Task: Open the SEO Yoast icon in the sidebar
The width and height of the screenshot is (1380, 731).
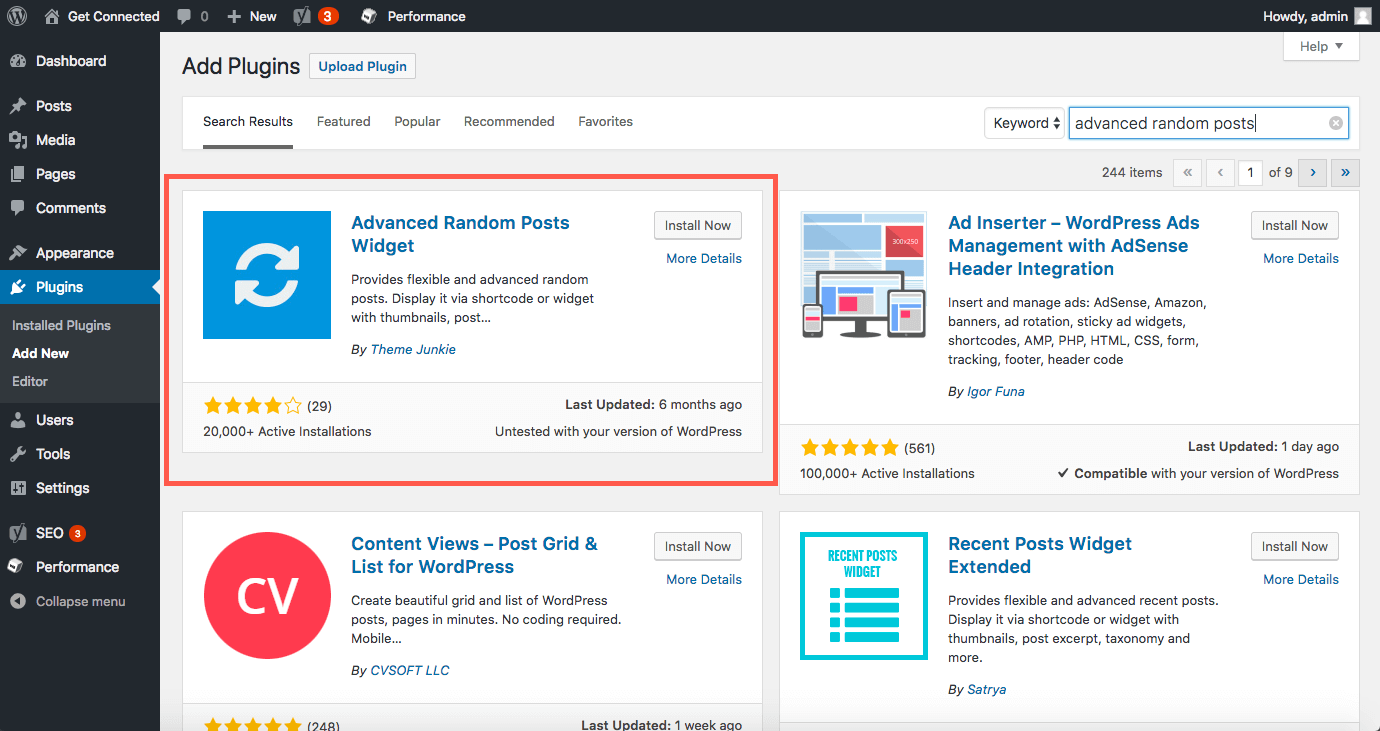Action: (18, 533)
